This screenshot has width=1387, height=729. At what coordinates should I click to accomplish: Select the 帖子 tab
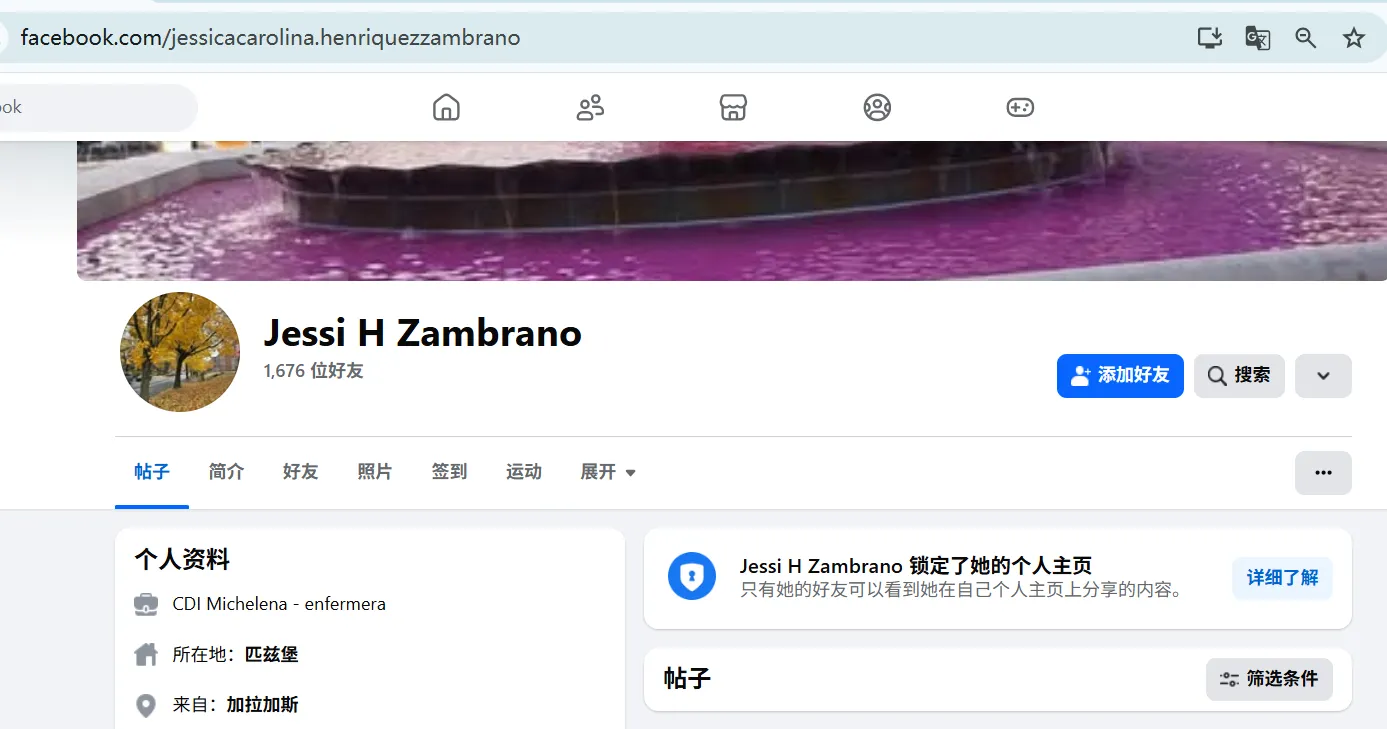click(152, 472)
